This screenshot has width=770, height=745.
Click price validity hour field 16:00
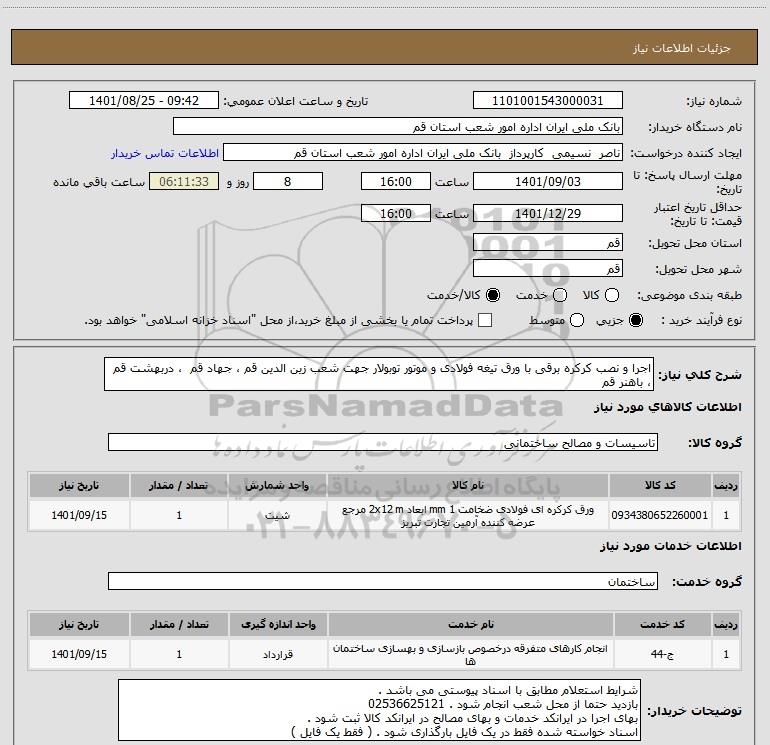[396, 213]
